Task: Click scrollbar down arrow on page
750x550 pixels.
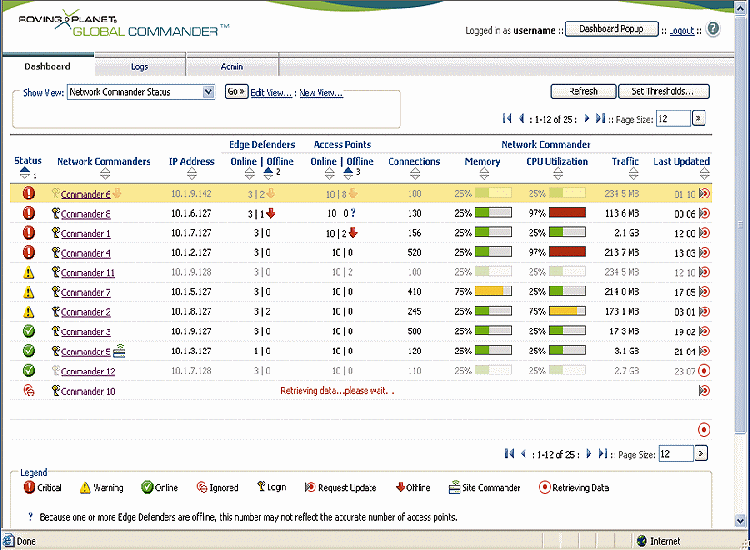Action: pos(740,520)
